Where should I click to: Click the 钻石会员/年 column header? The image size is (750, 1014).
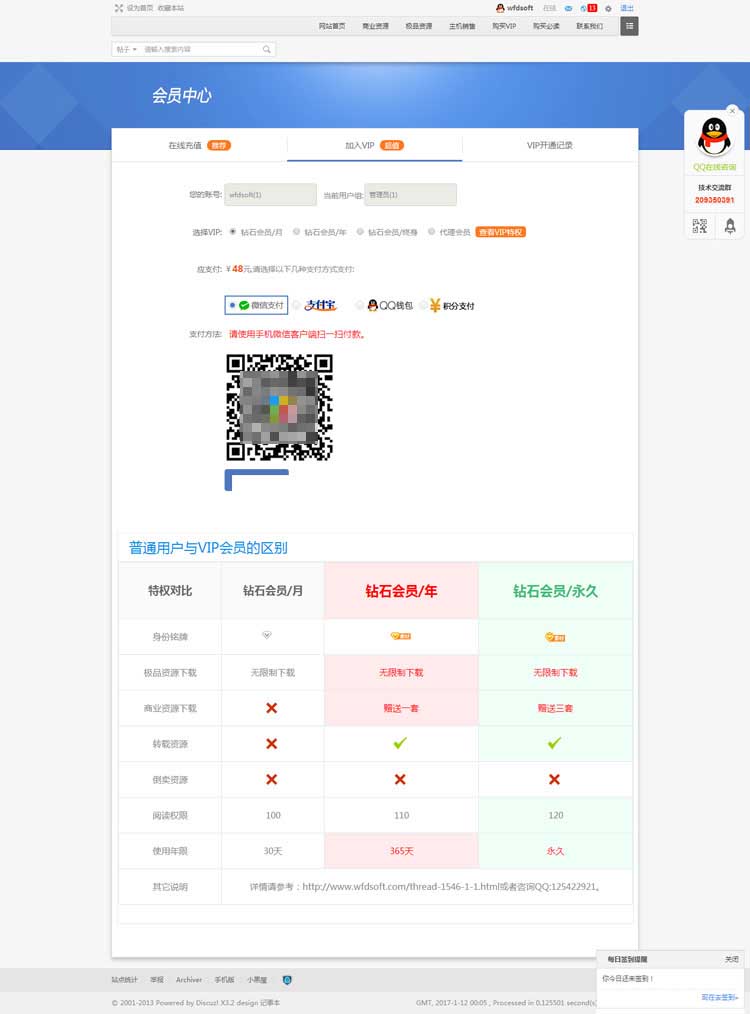(x=401, y=590)
